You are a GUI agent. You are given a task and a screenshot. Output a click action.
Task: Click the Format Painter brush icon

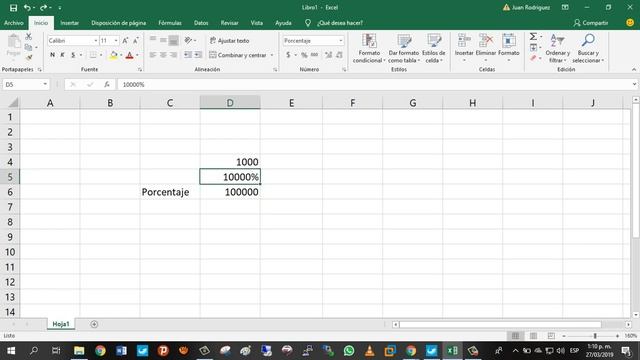tap(29, 58)
